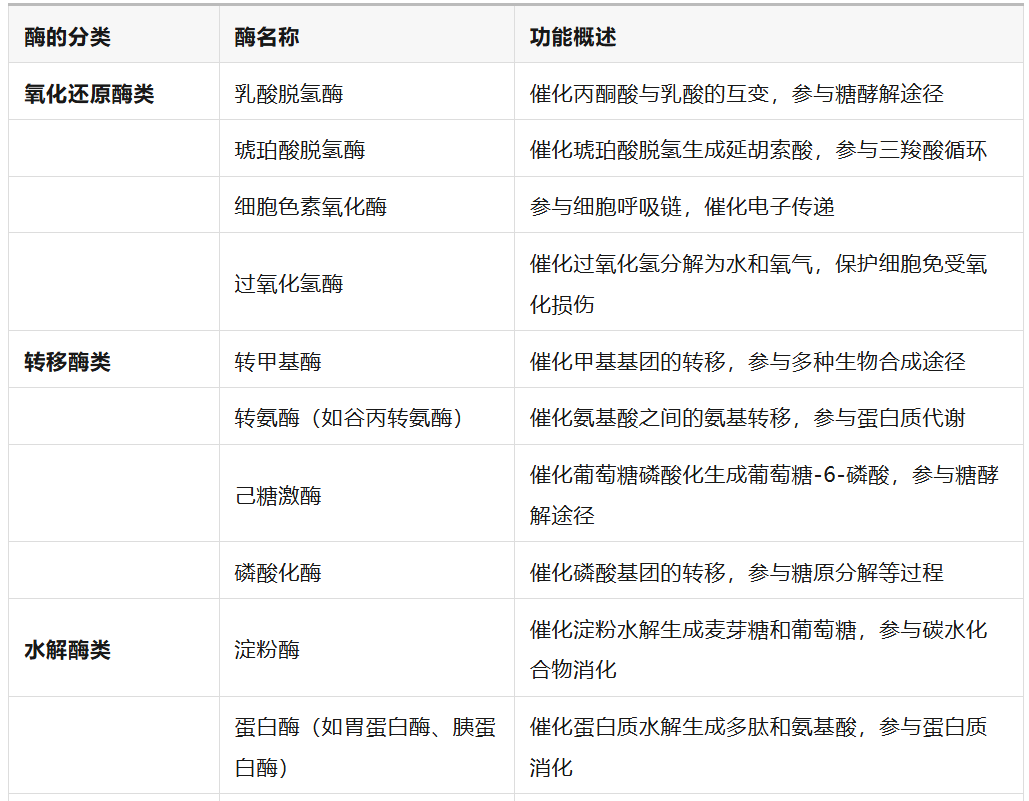
Task: Click the 蛋白酶 enzyme name cell
Action: click(x=365, y=747)
